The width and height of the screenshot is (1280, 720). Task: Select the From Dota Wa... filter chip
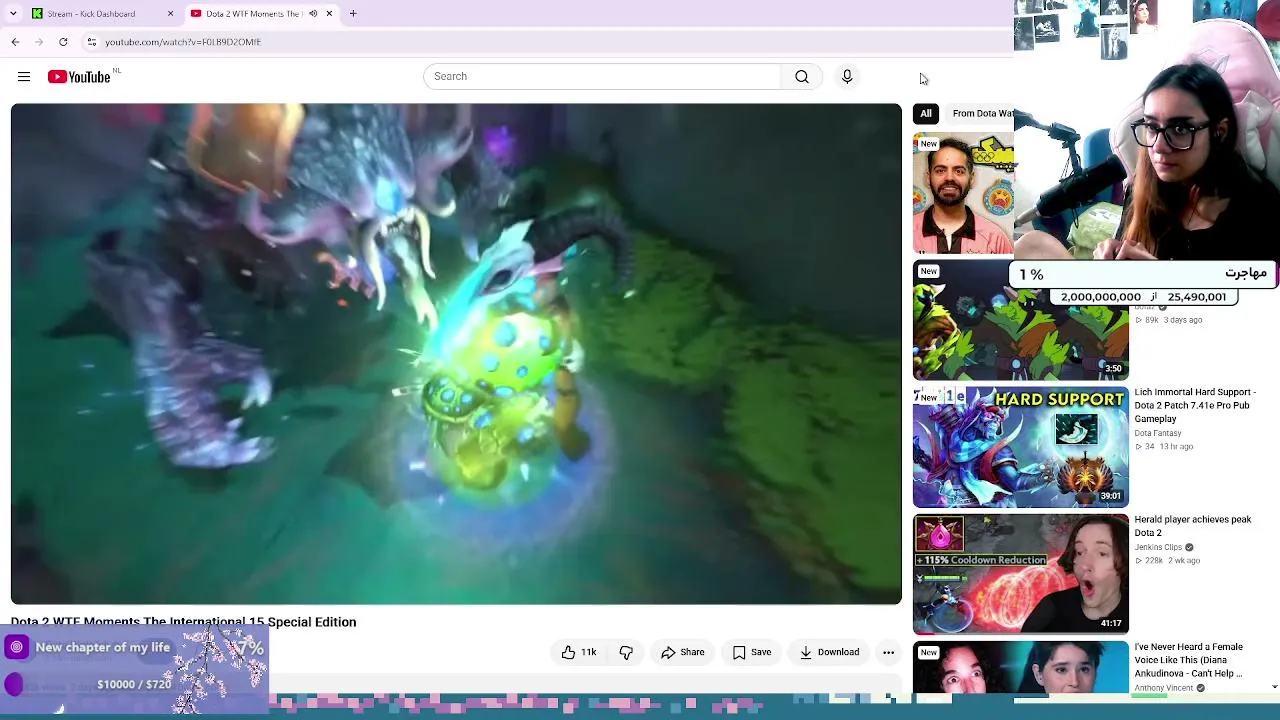(982, 114)
